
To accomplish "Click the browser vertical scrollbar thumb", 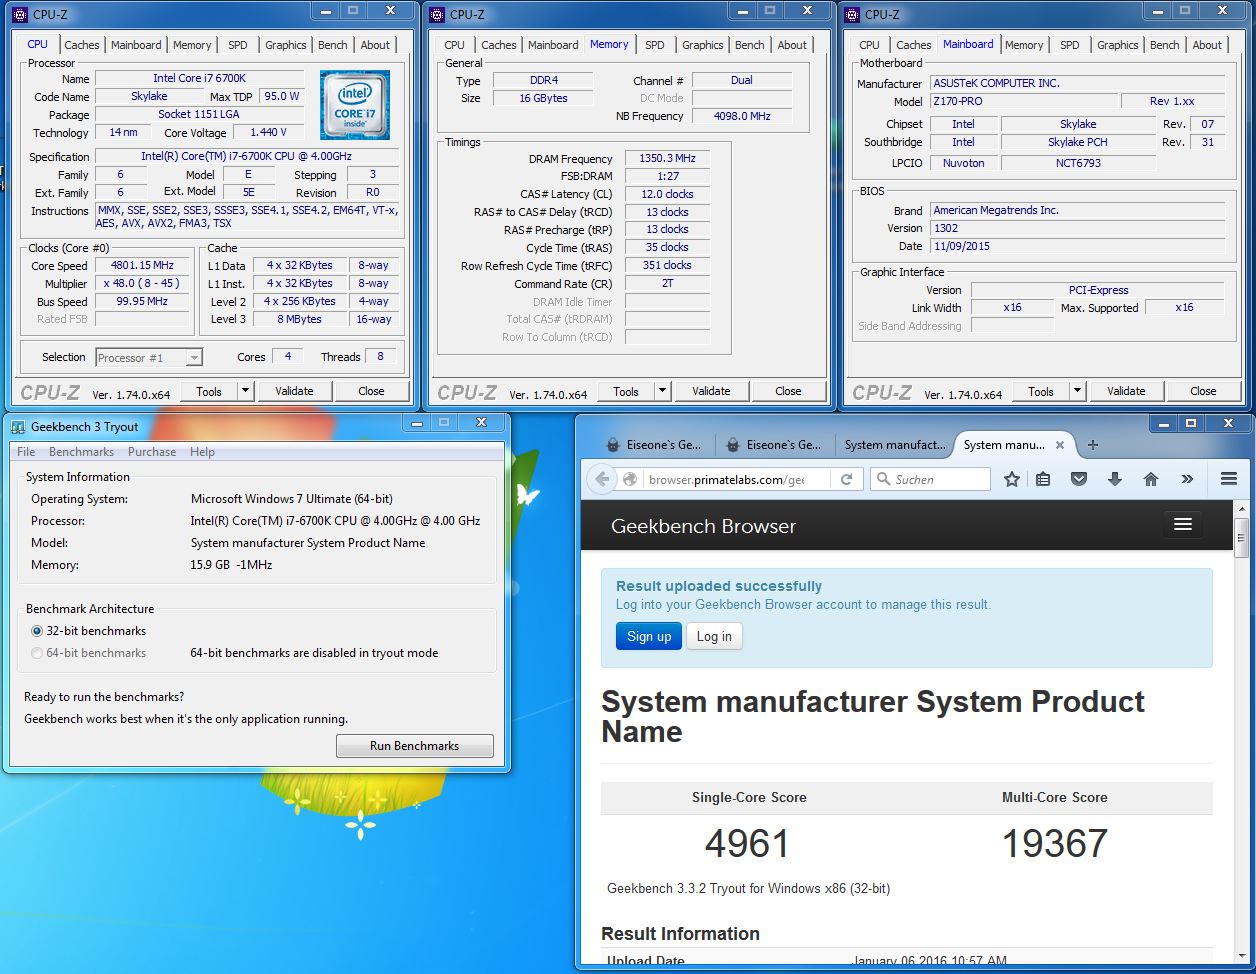I will tap(1241, 538).
